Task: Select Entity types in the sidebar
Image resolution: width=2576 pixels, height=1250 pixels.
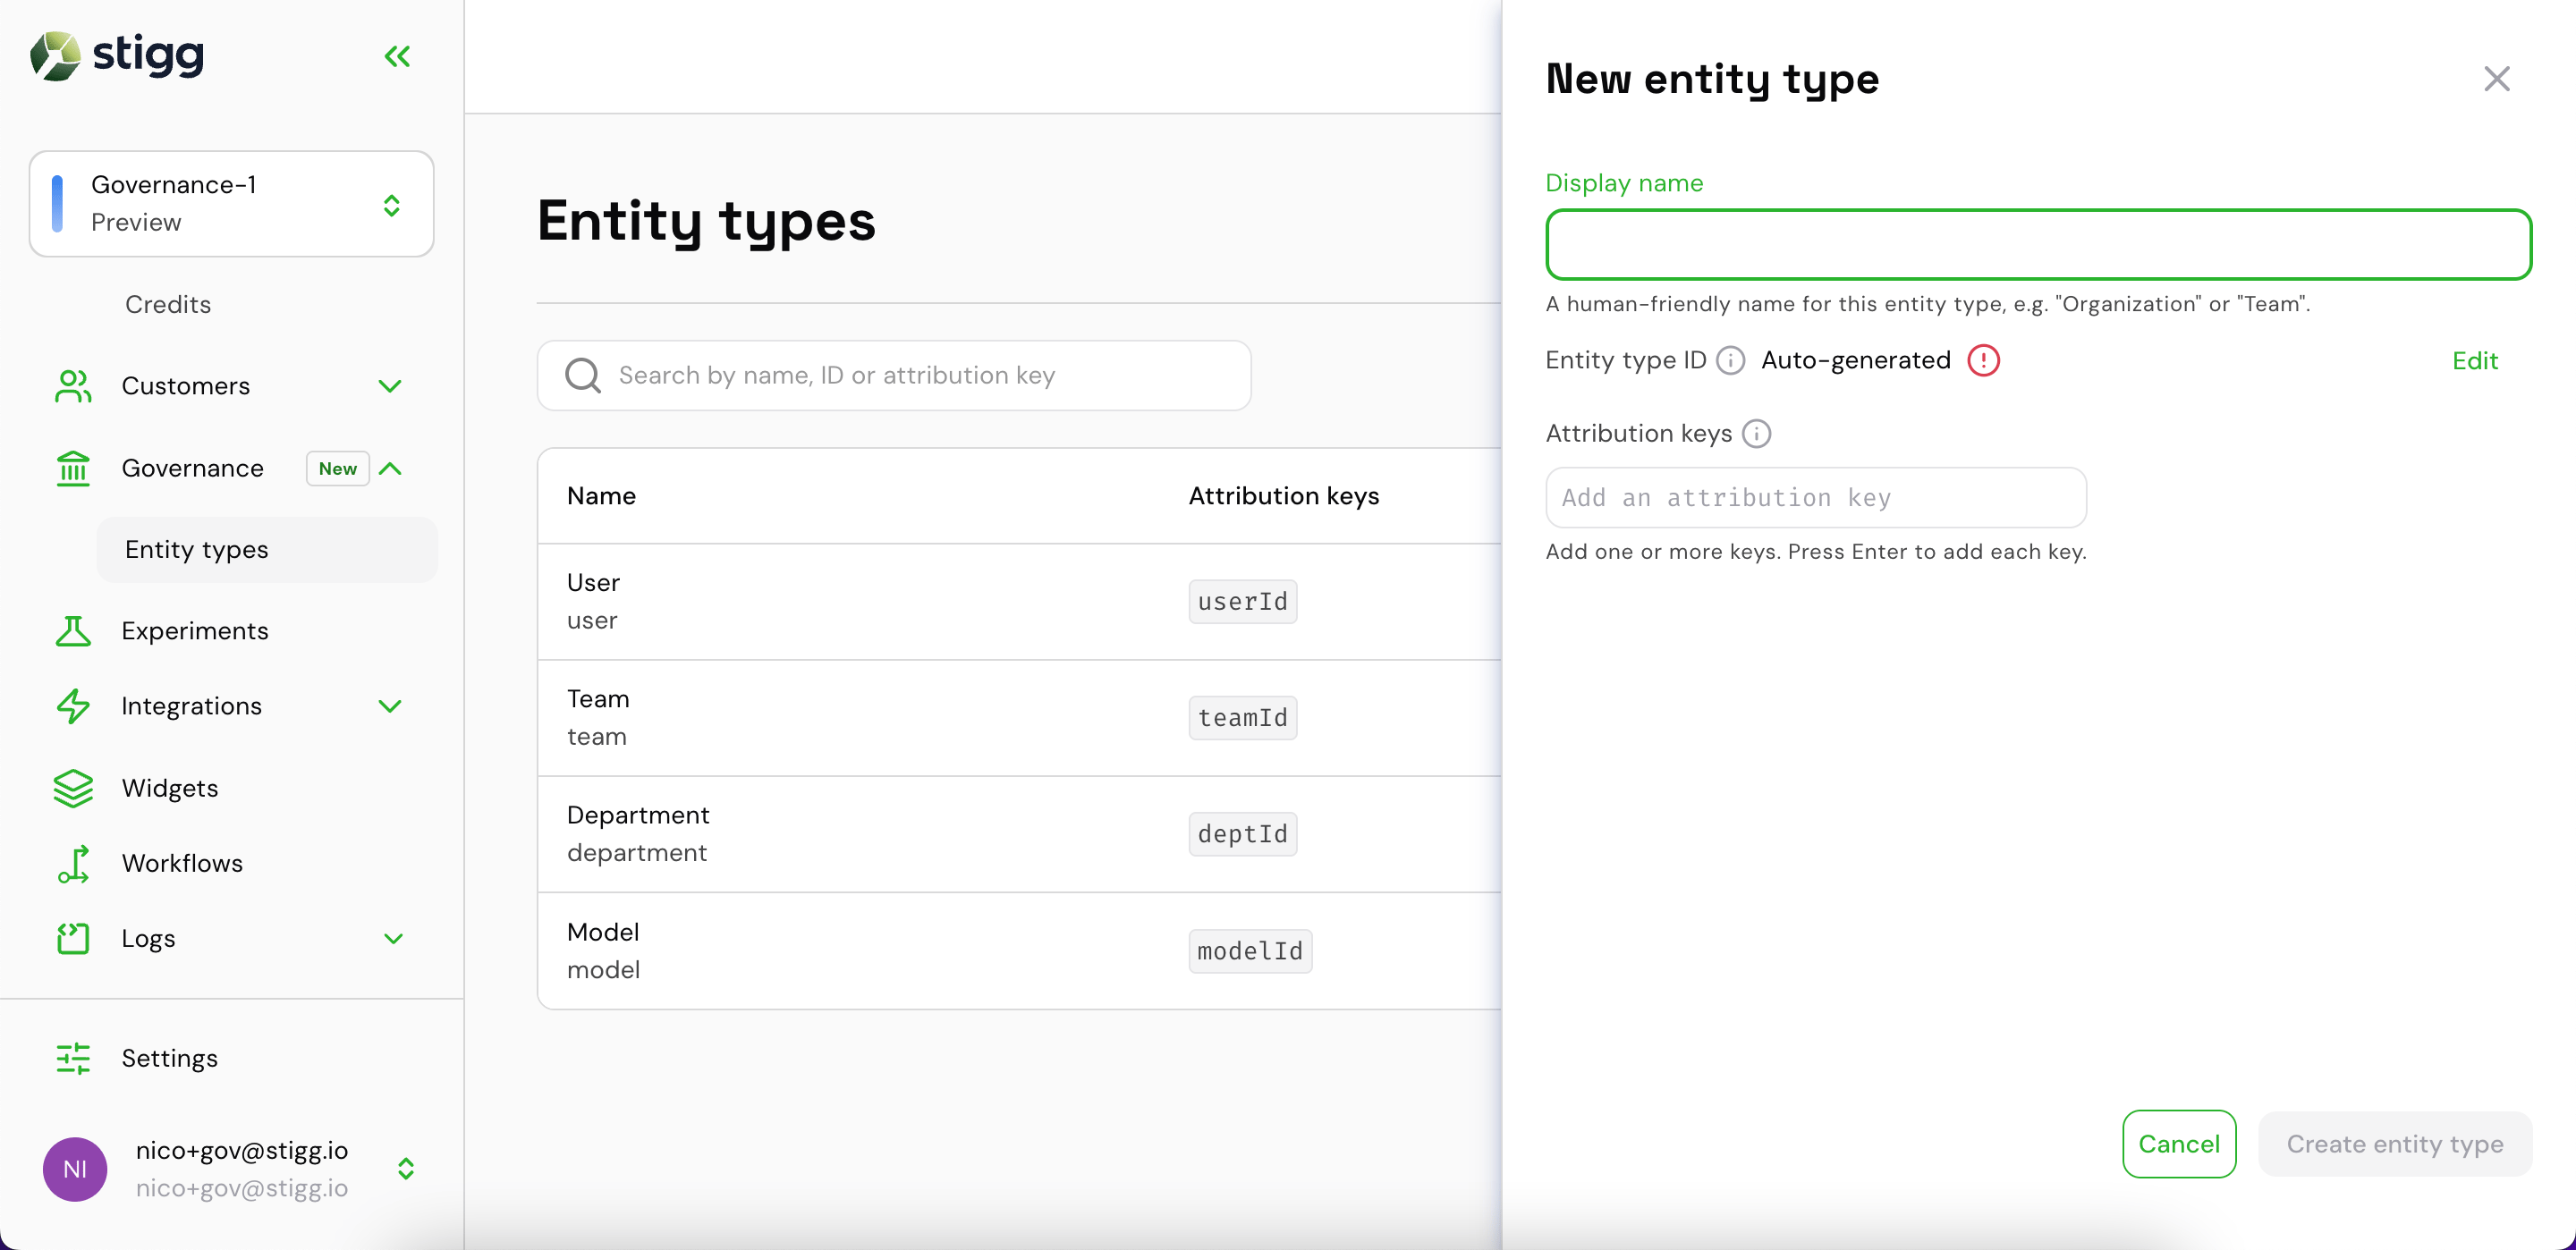Action: coord(267,549)
